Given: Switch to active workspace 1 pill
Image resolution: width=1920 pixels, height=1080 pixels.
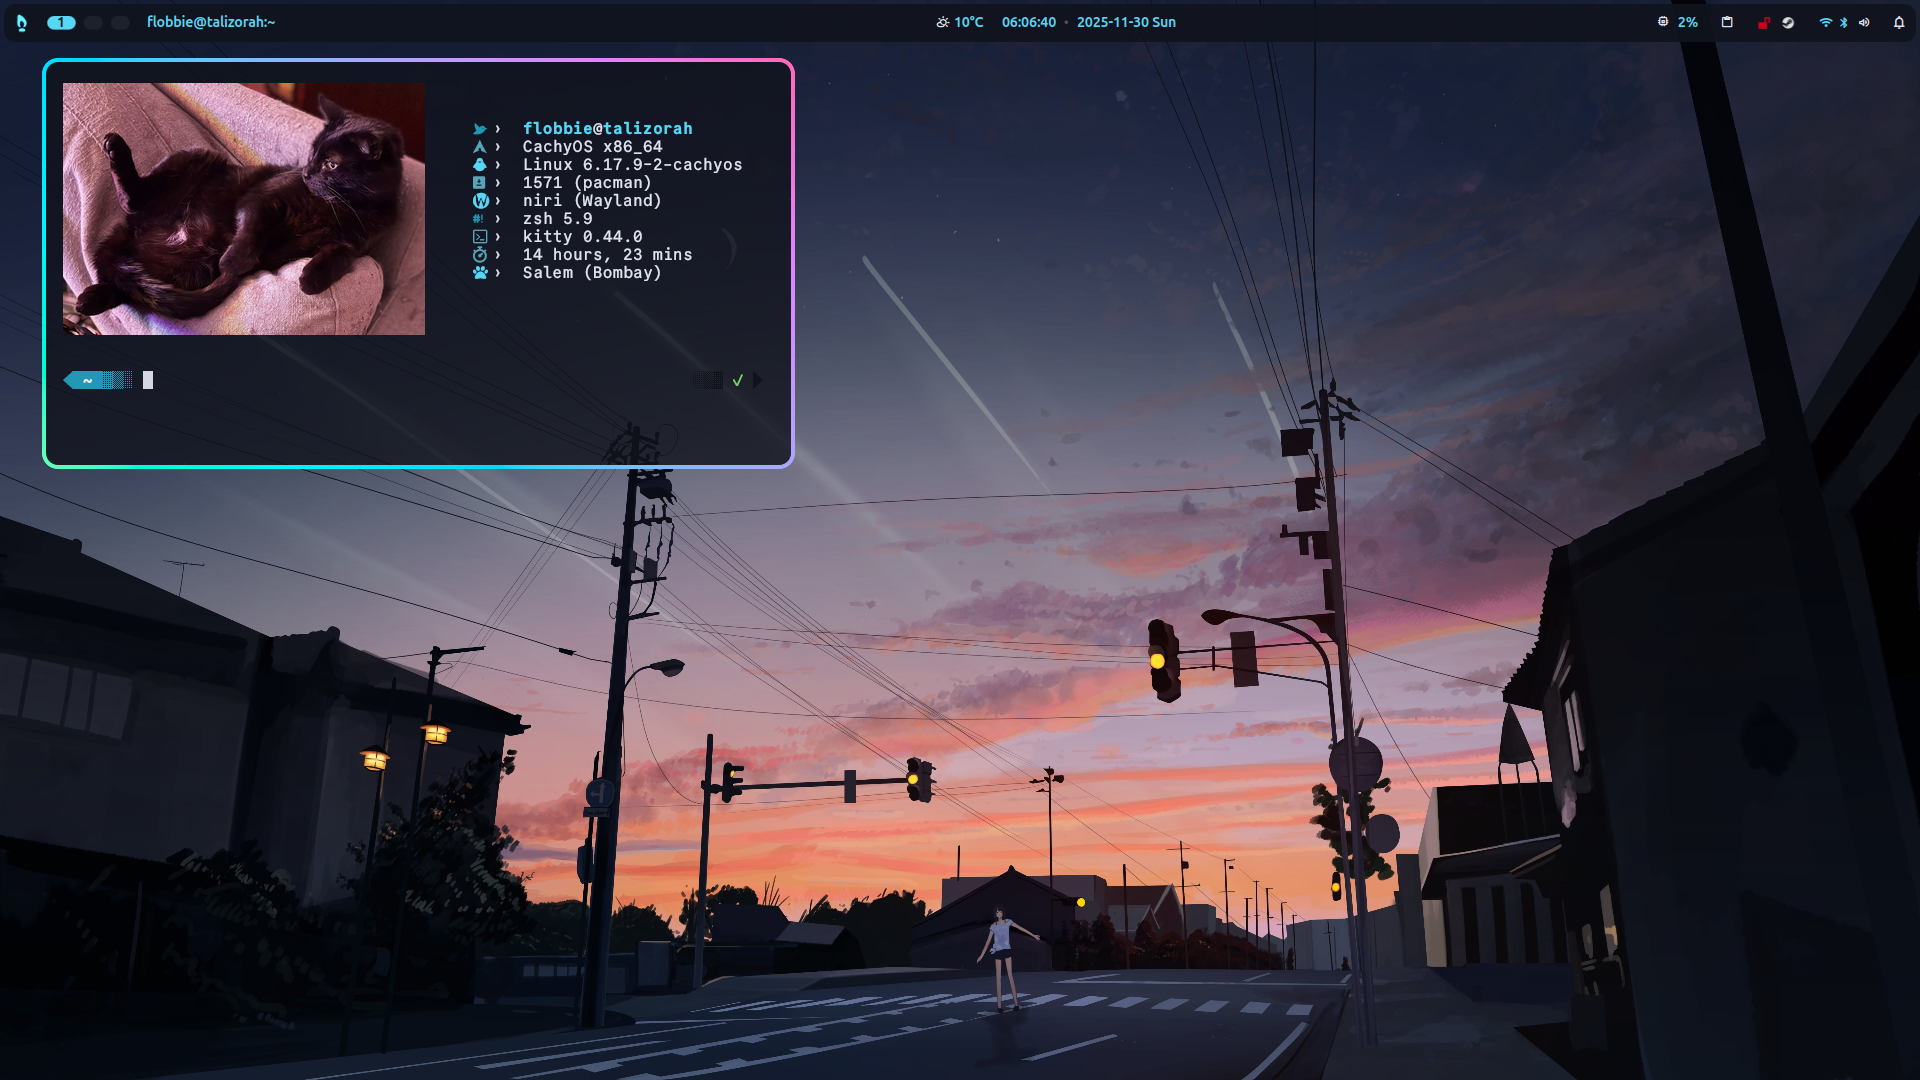Looking at the screenshot, I should (x=61, y=22).
